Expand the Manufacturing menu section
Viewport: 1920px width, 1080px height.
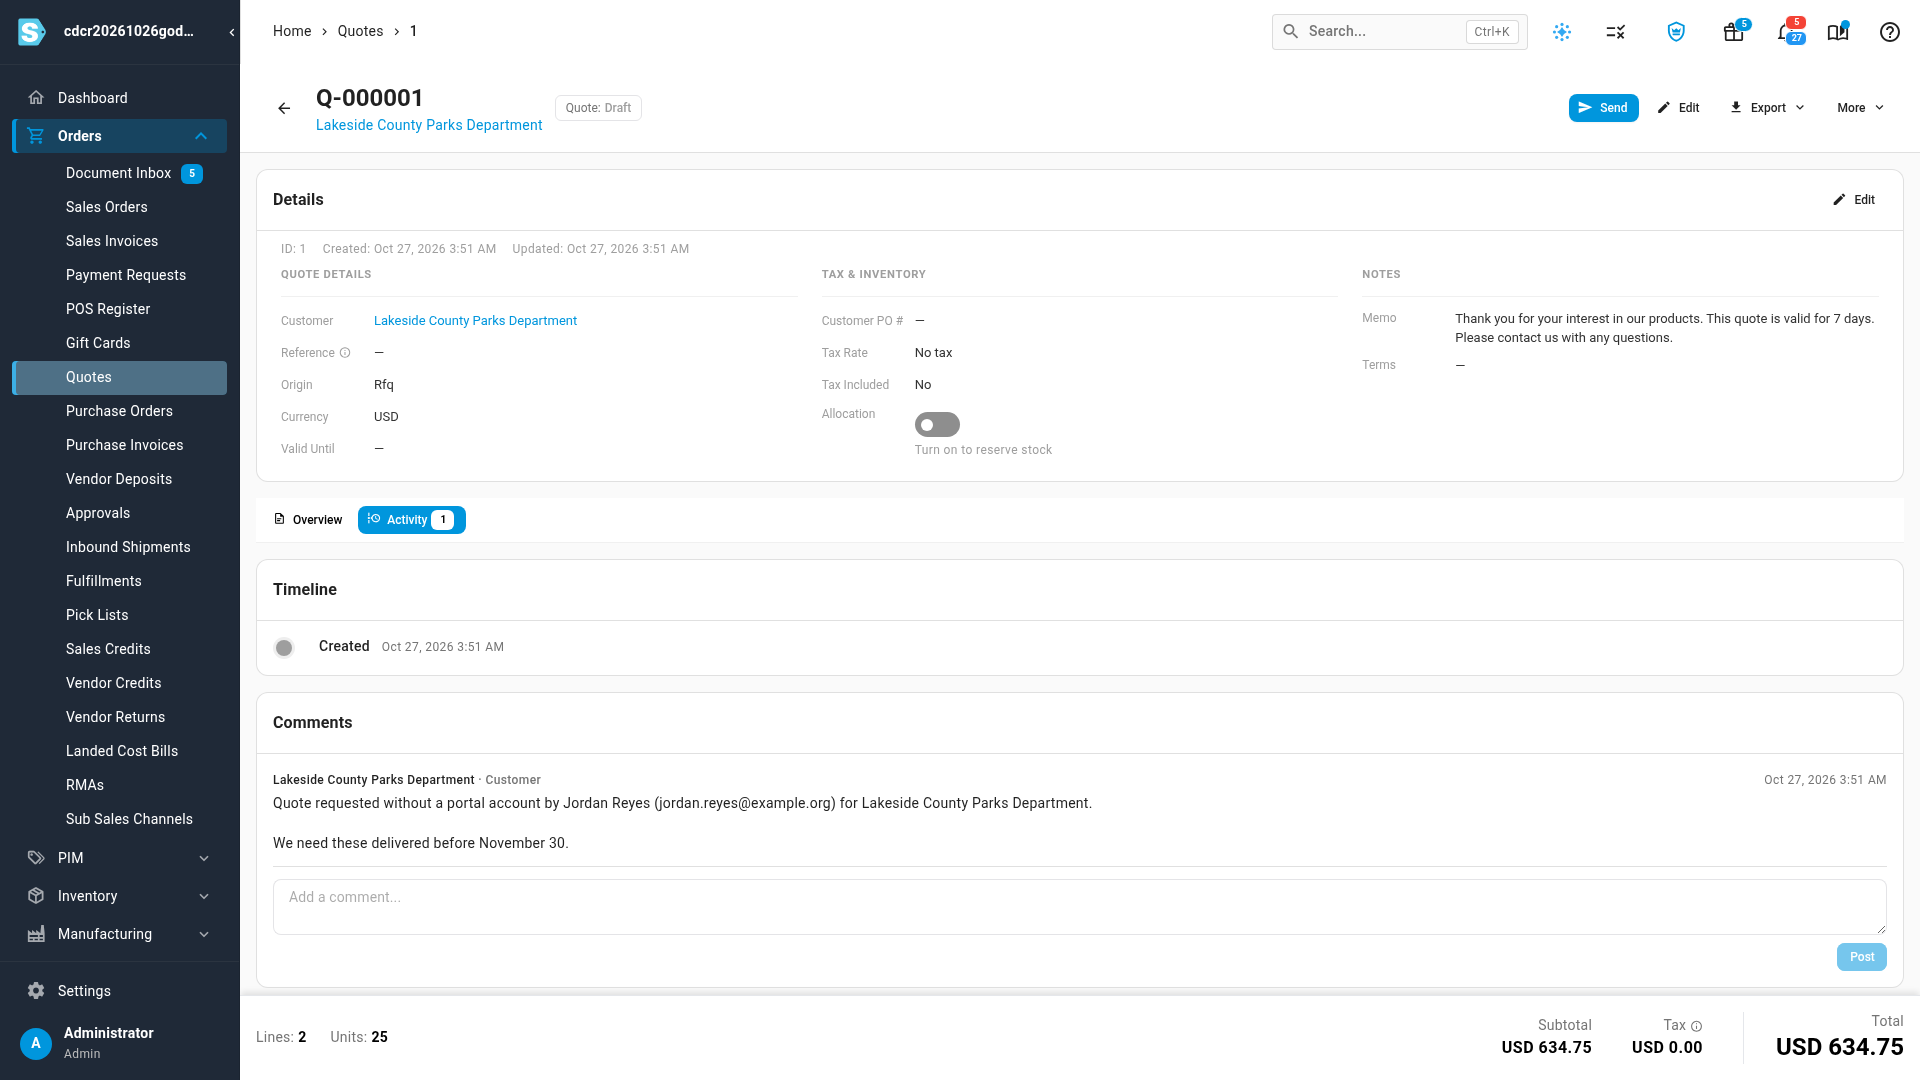[x=120, y=934]
